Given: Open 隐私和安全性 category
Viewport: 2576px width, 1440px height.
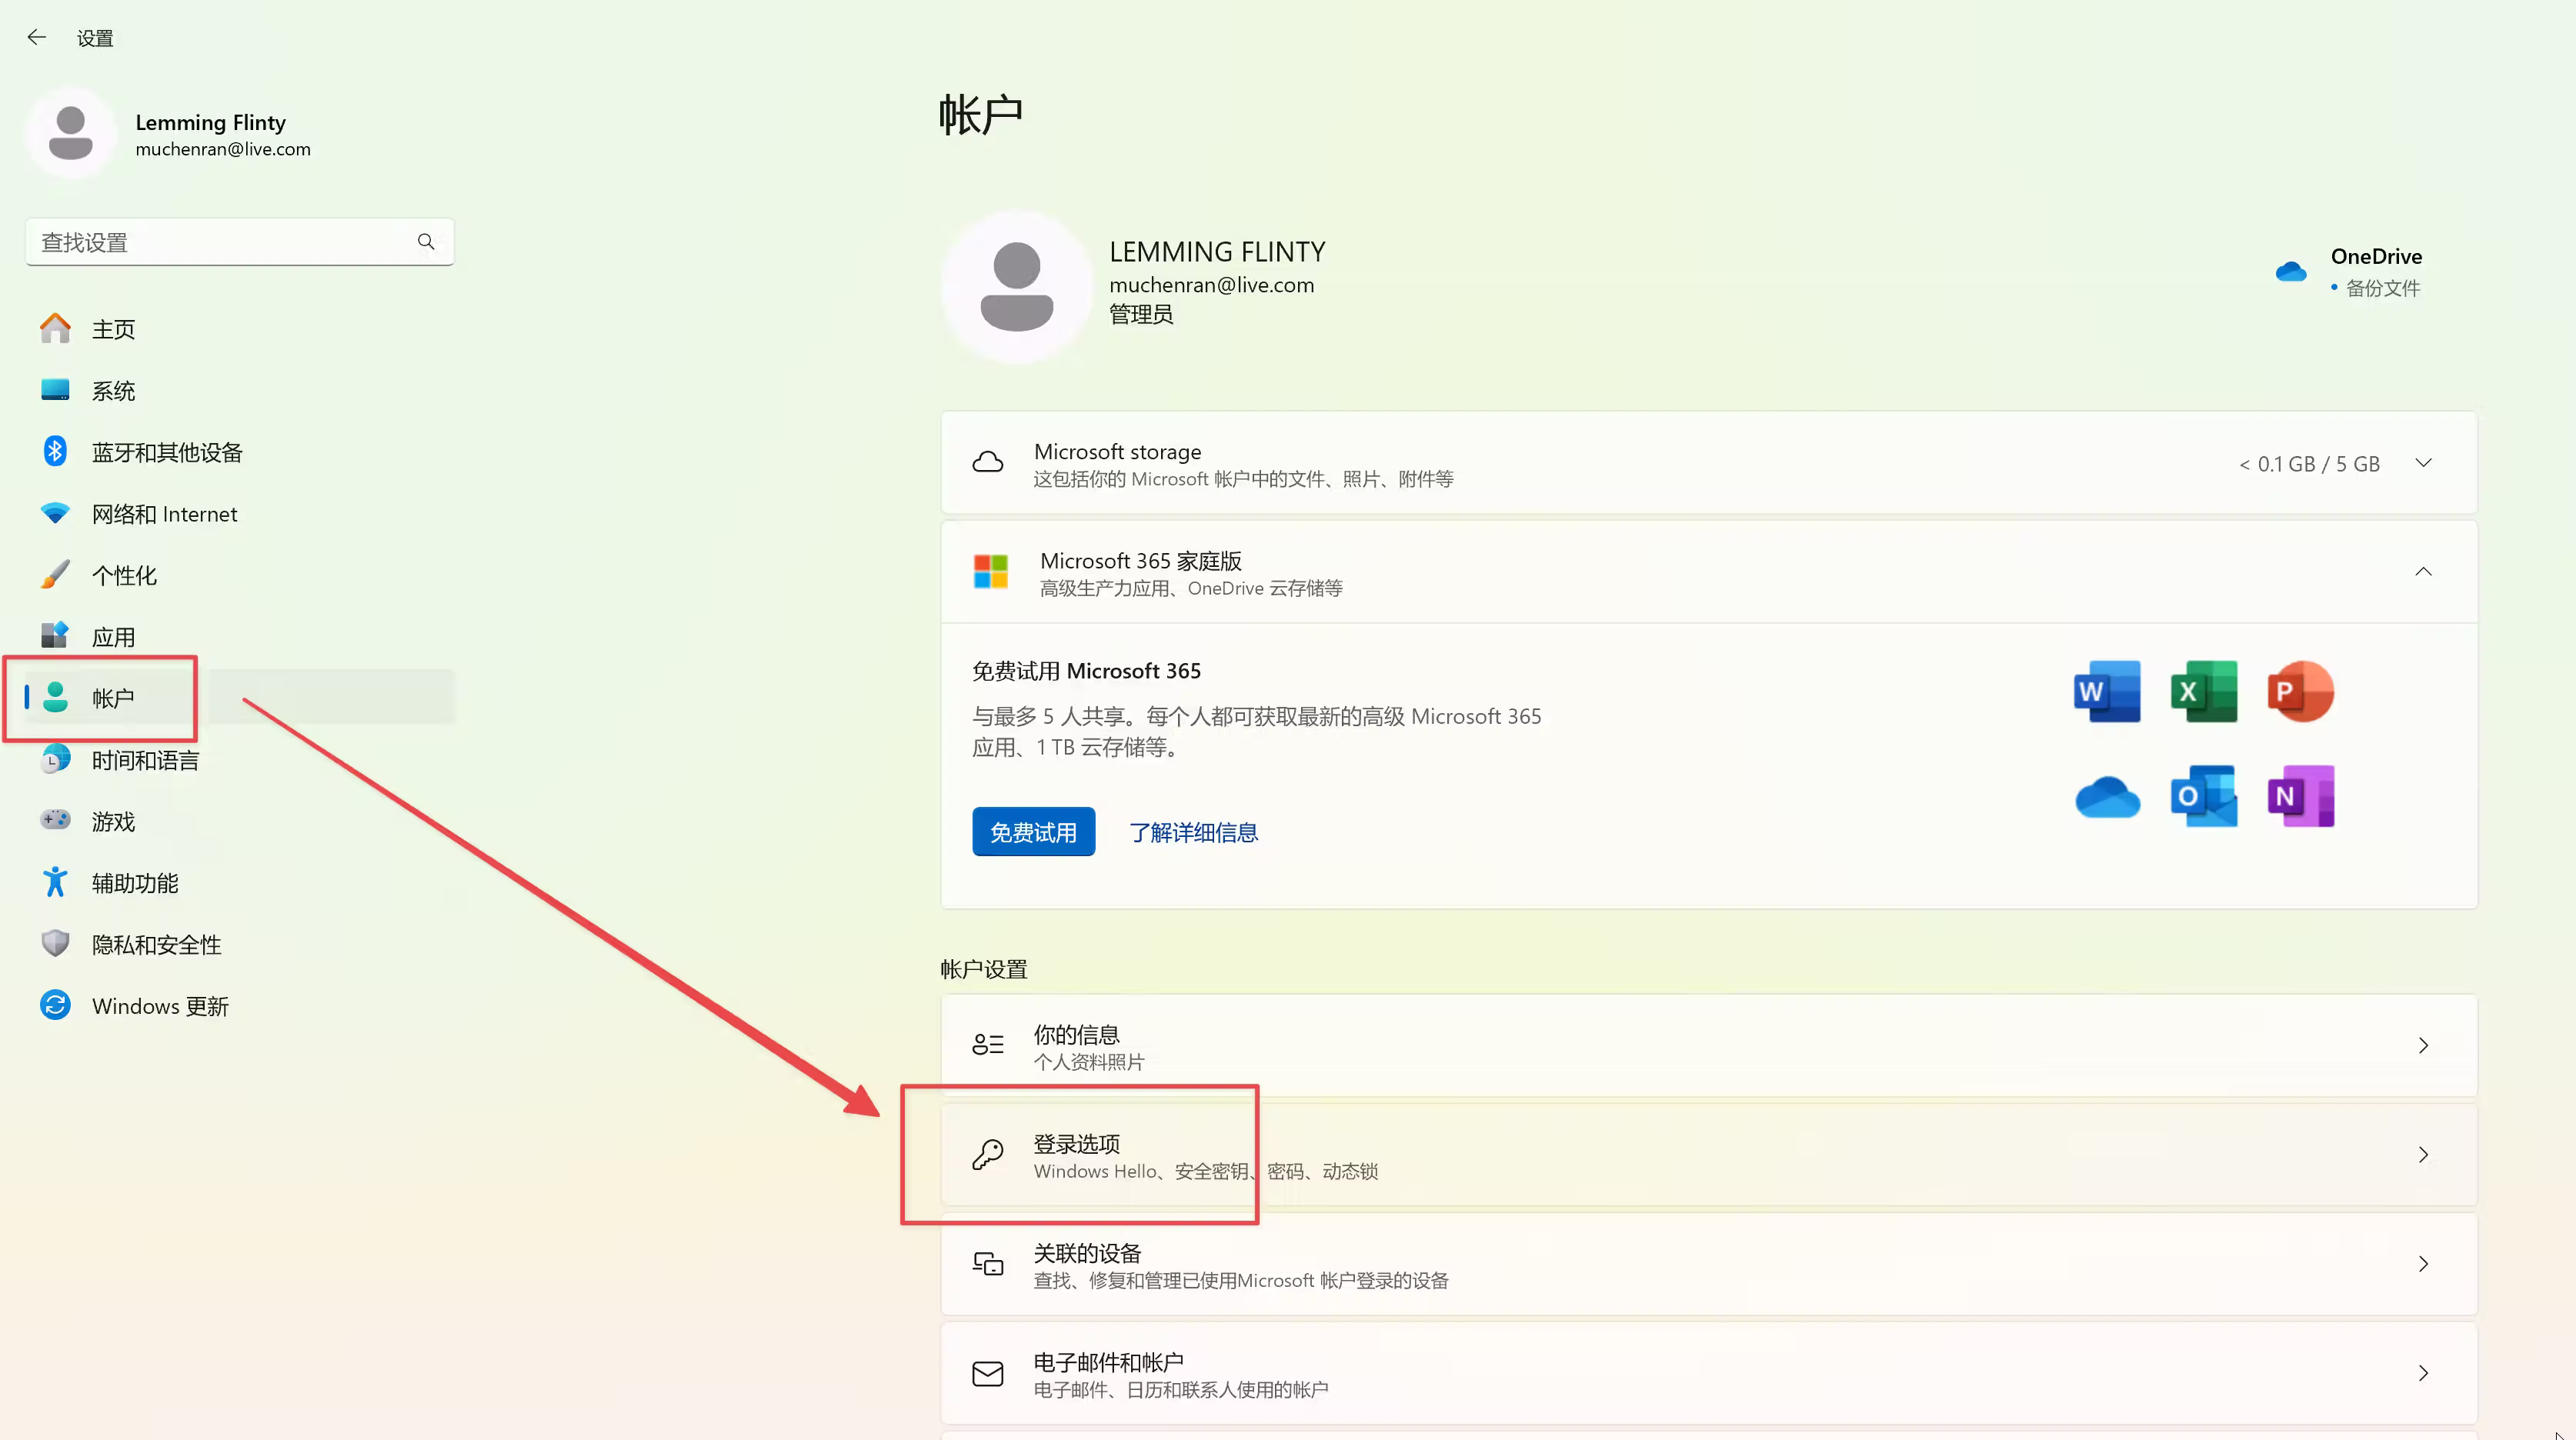Looking at the screenshot, I should pyautogui.click(x=156, y=945).
